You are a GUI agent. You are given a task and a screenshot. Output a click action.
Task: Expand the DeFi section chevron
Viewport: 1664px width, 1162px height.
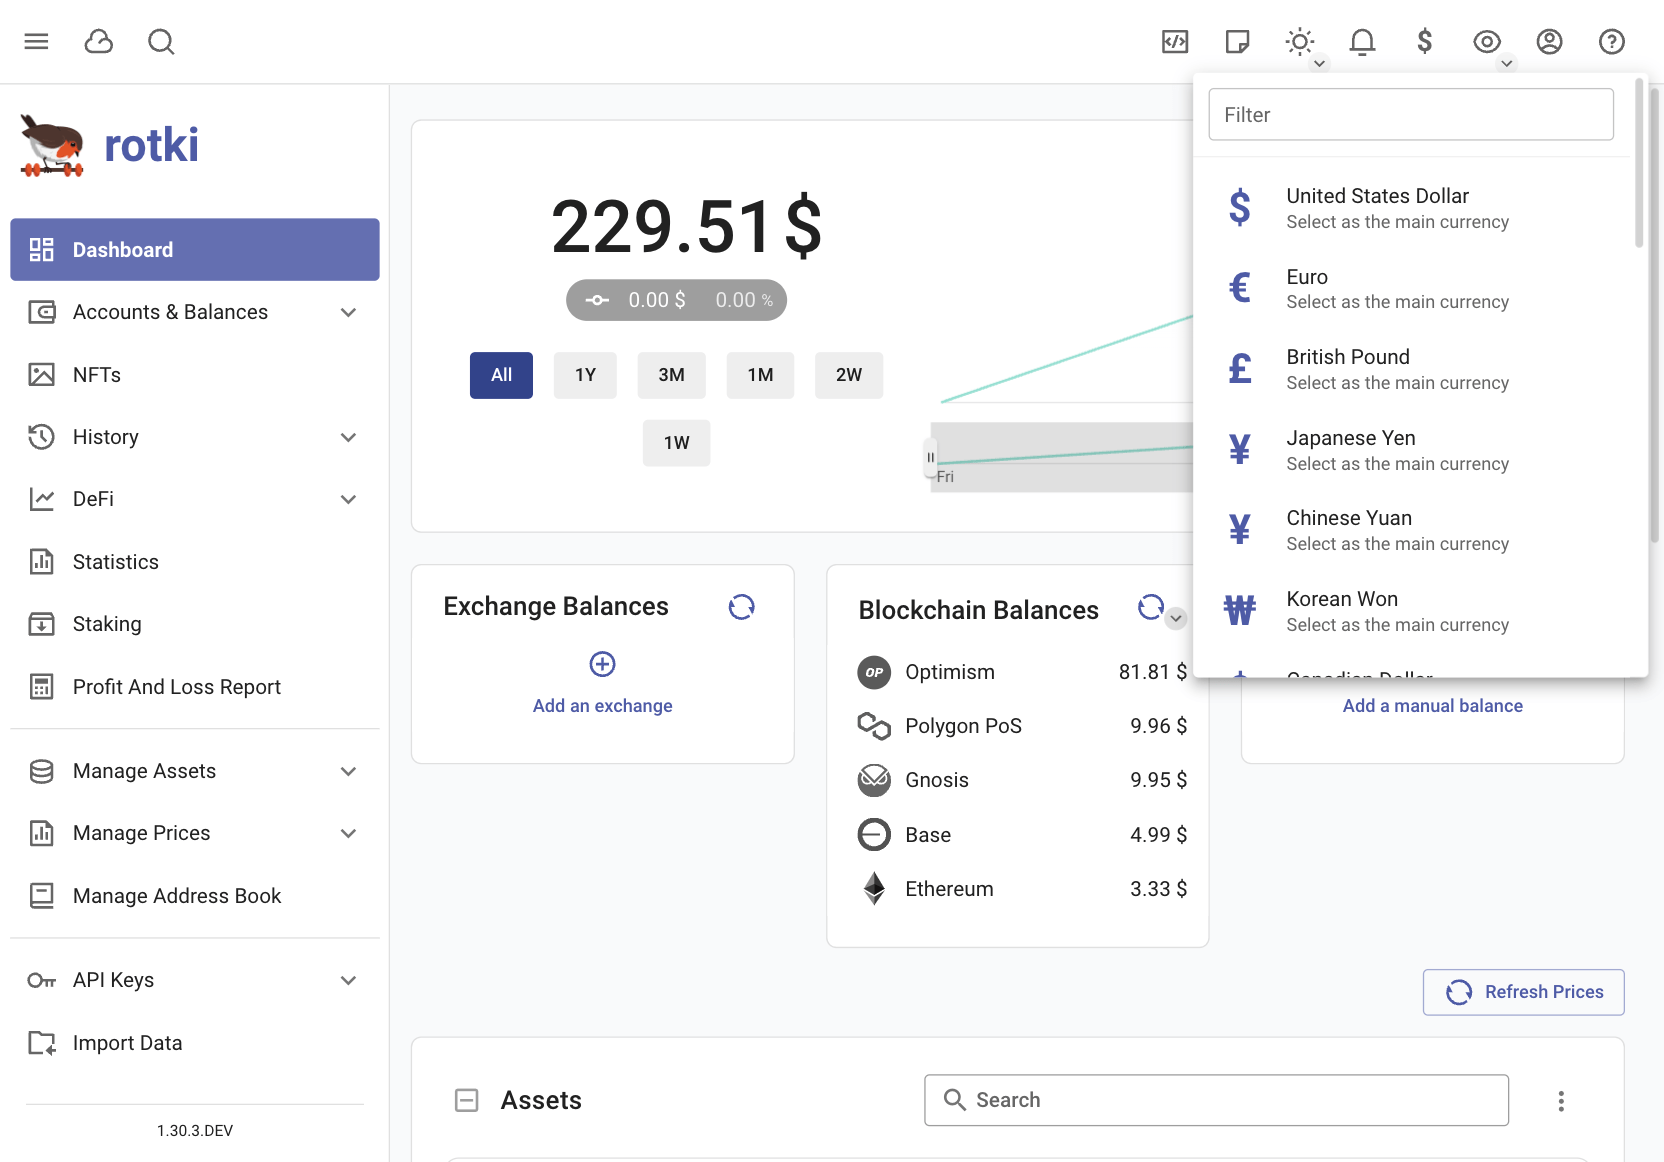348,499
